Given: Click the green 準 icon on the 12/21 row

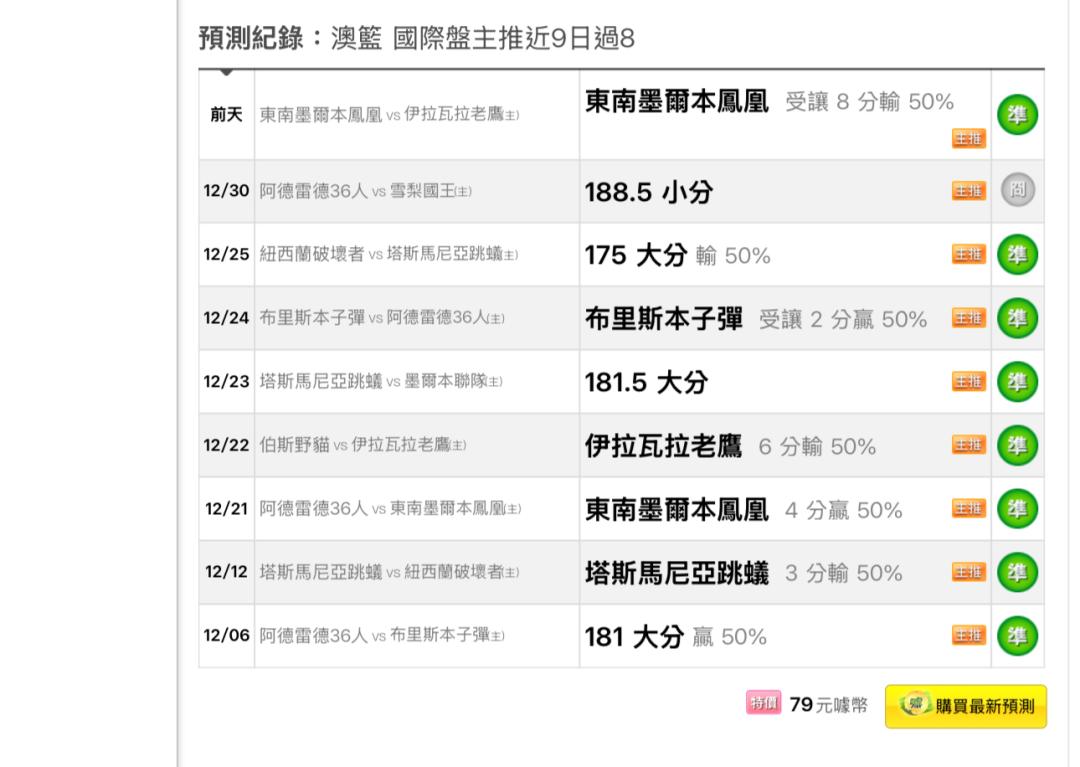Looking at the screenshot, I should [x=1017, y=508].
